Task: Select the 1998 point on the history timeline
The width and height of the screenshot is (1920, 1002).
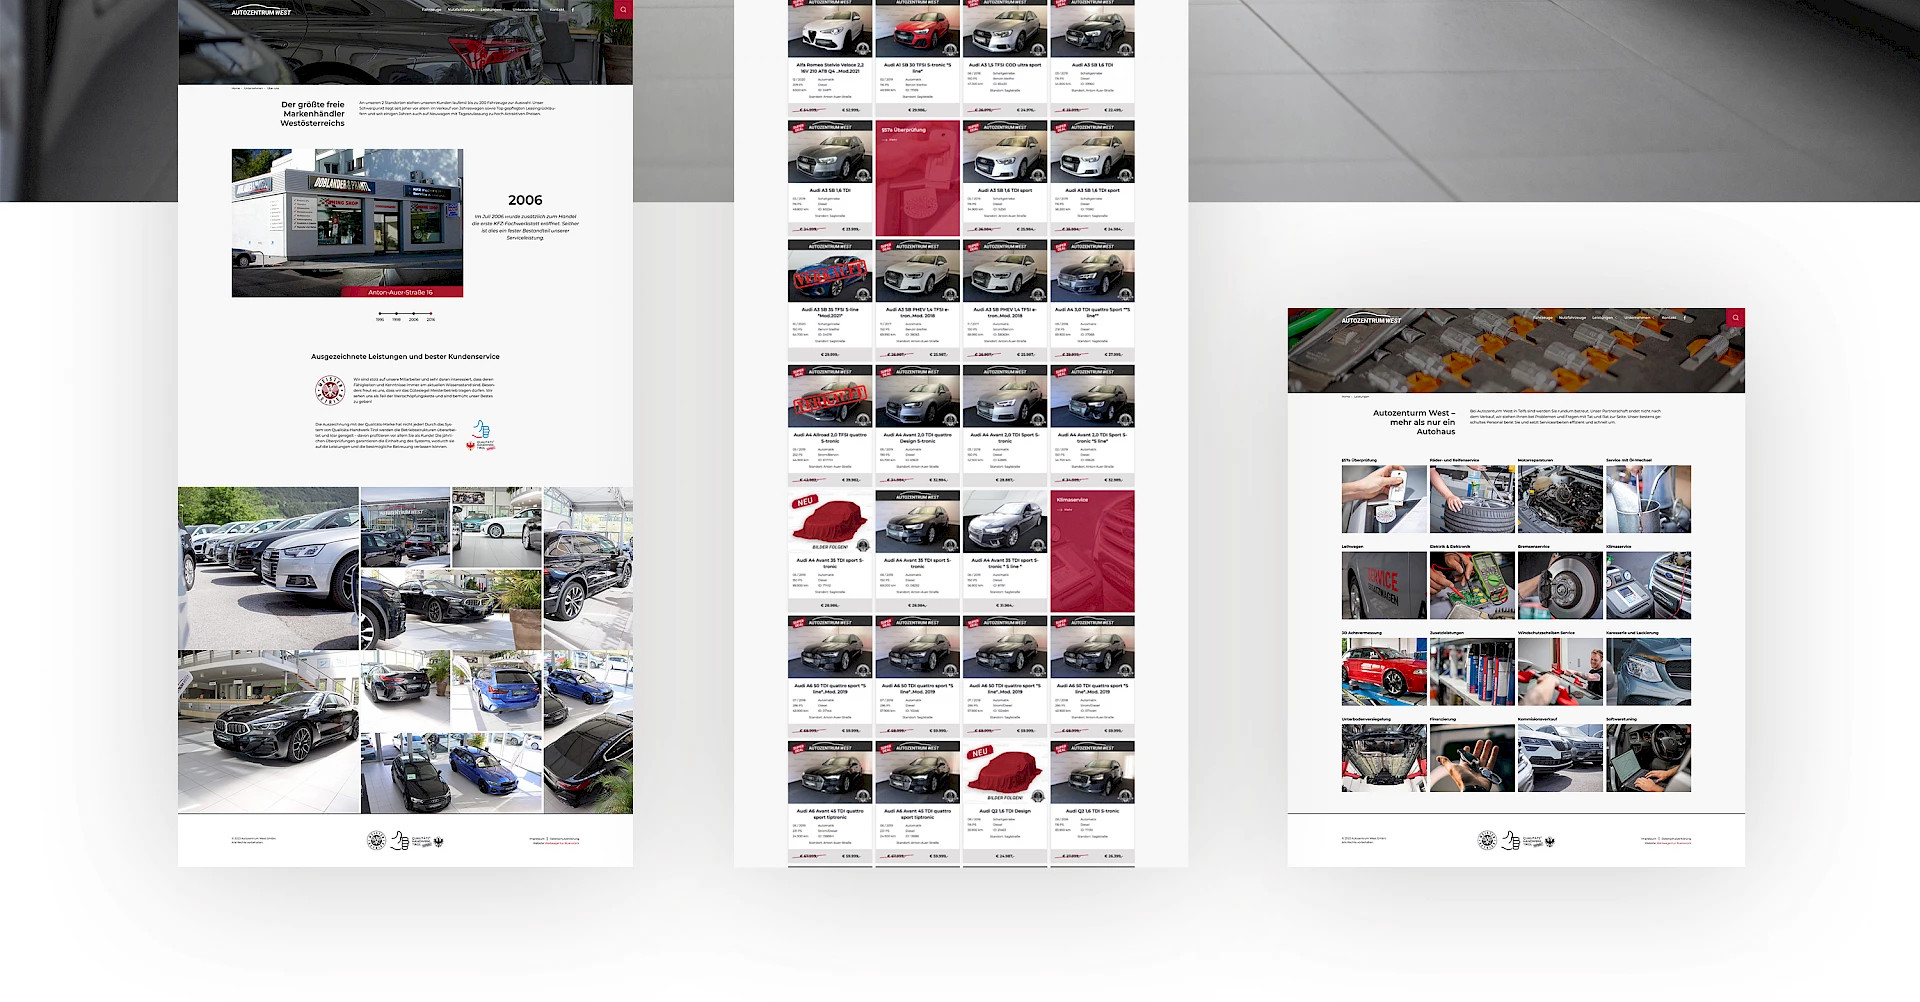Action: pos(396,314)
